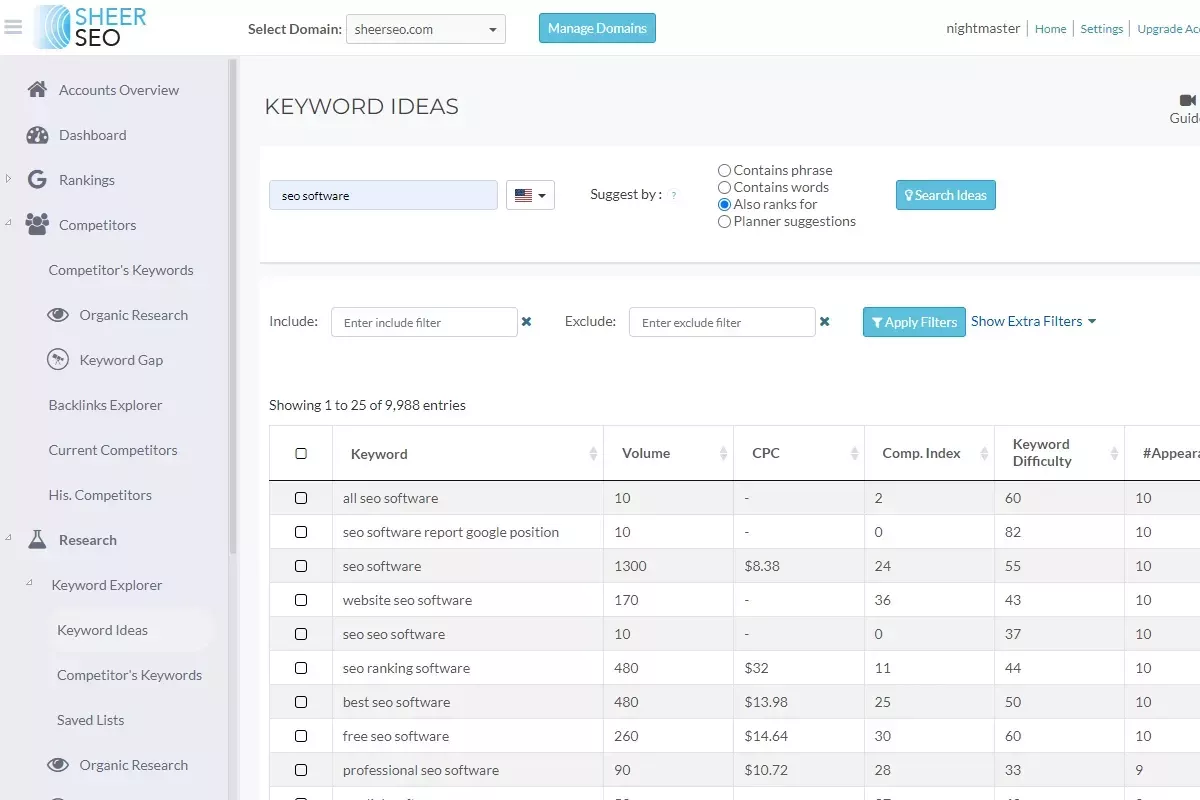Click the Guide video camera icon
Screen dimensions: 1200x800
(x=1187, y=100)
